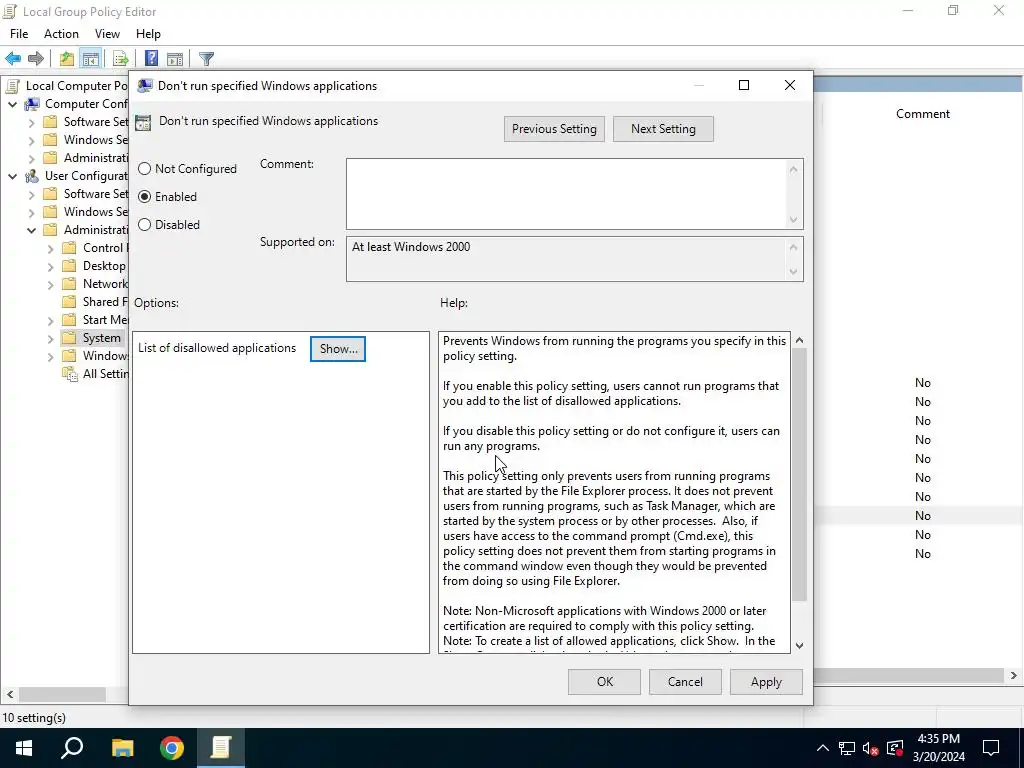Click the policy setting icon beside the heading
This screenshot has width=1024, height=768.
click(143, 122)
